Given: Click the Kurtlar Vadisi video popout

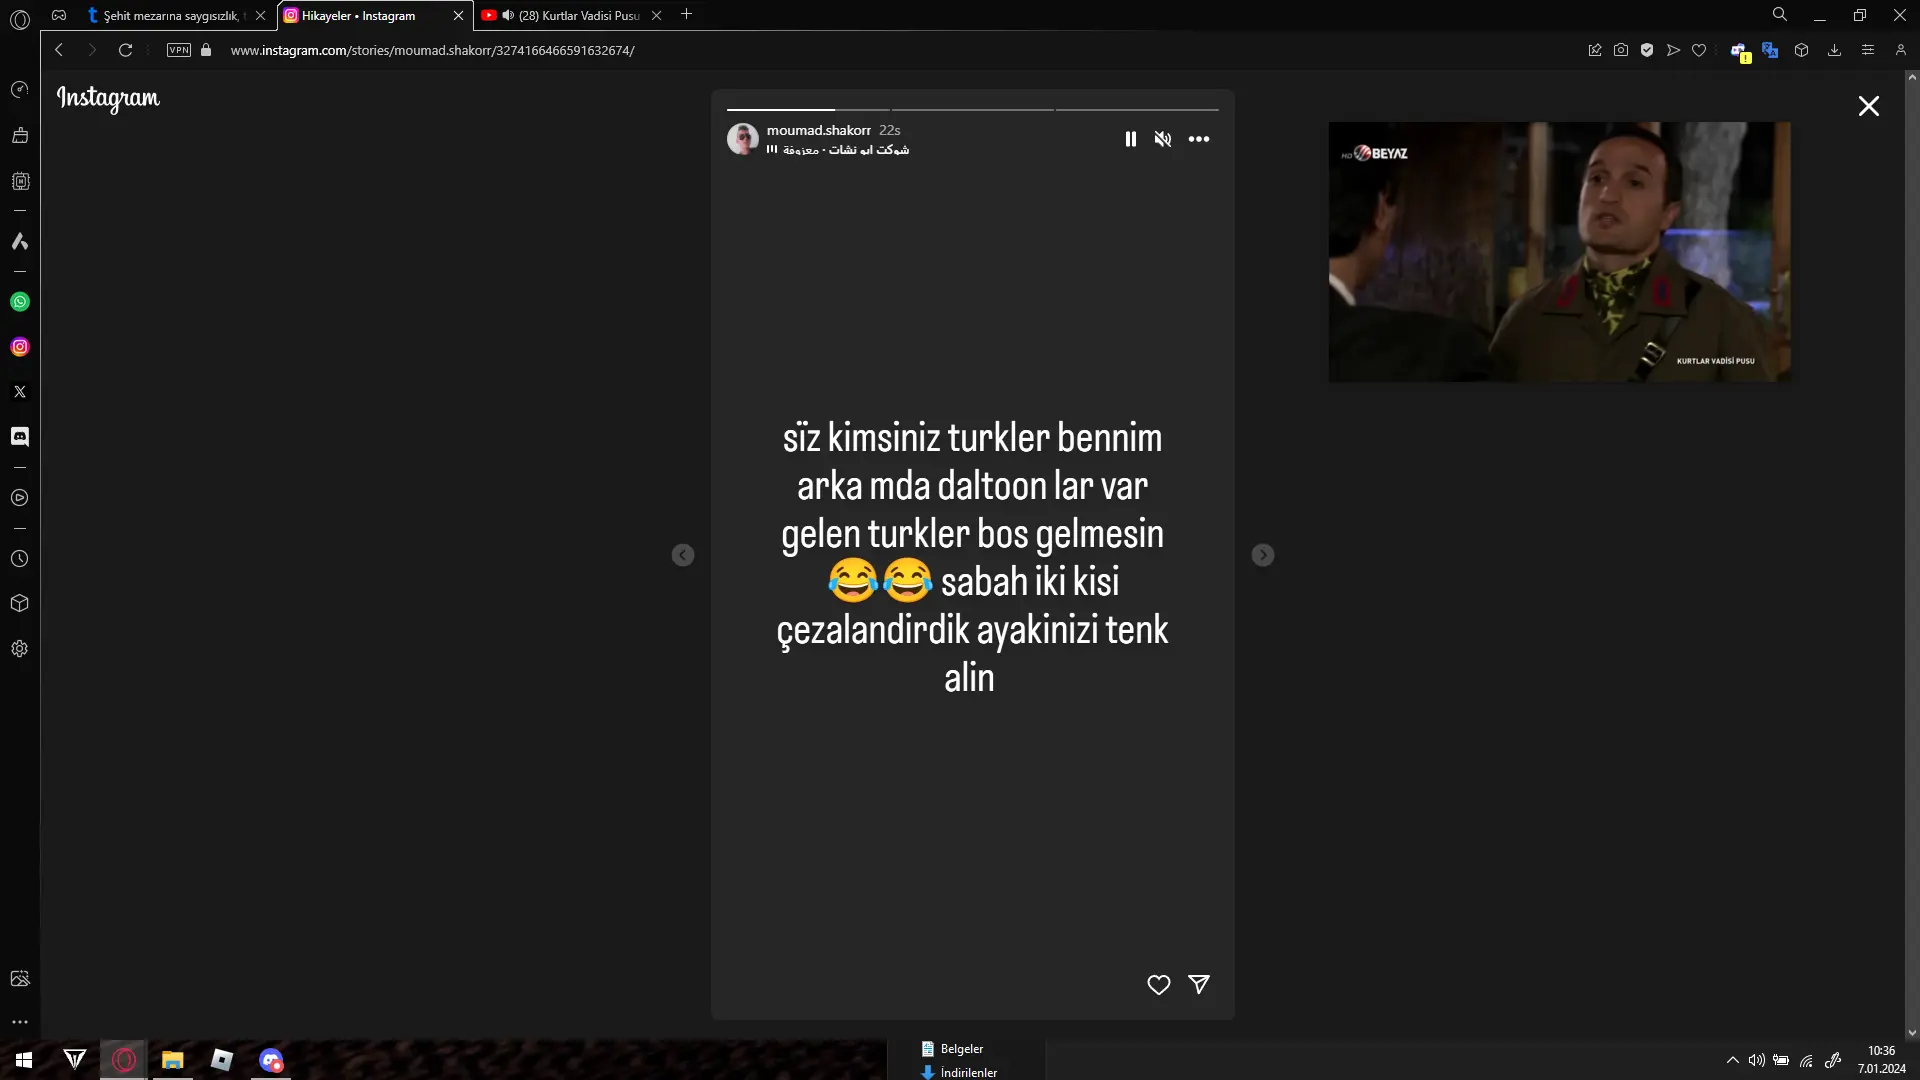Looking at the screenshot, I should 1559,252.
